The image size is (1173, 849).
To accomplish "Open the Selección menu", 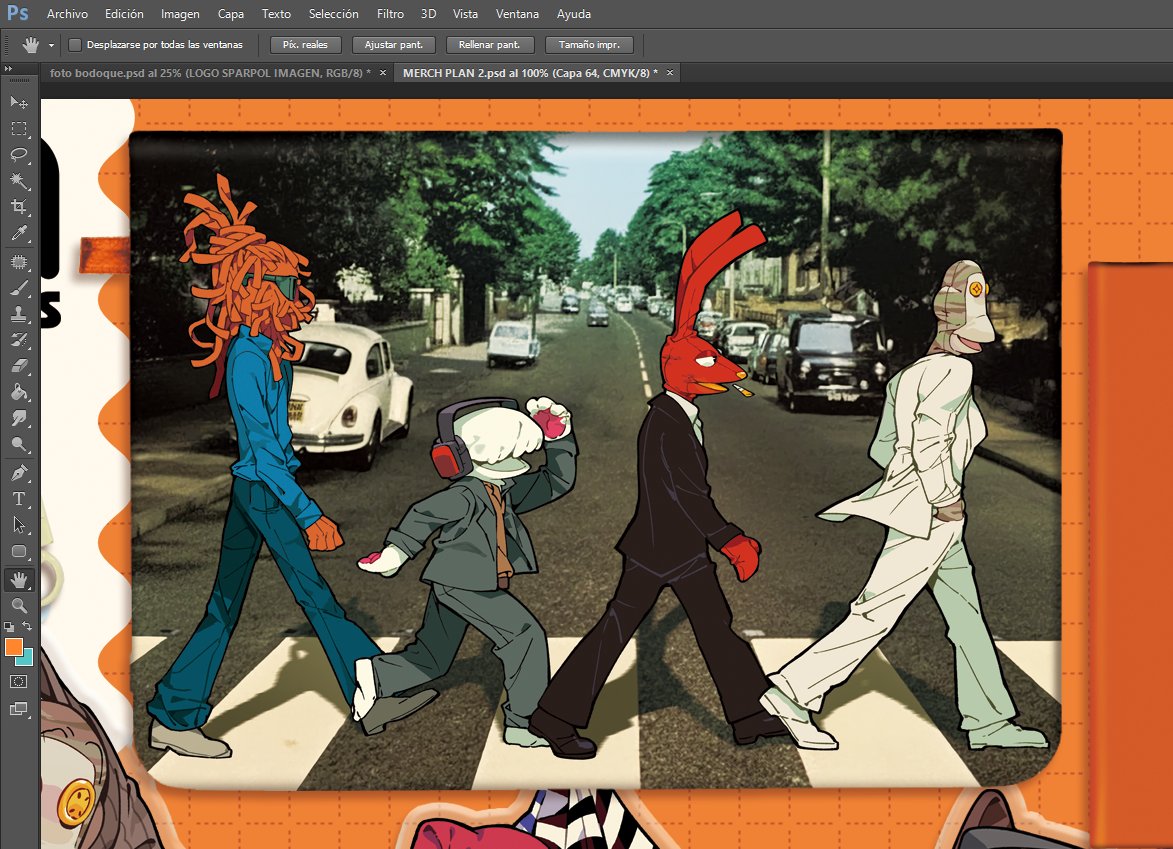I will point(334,13).
